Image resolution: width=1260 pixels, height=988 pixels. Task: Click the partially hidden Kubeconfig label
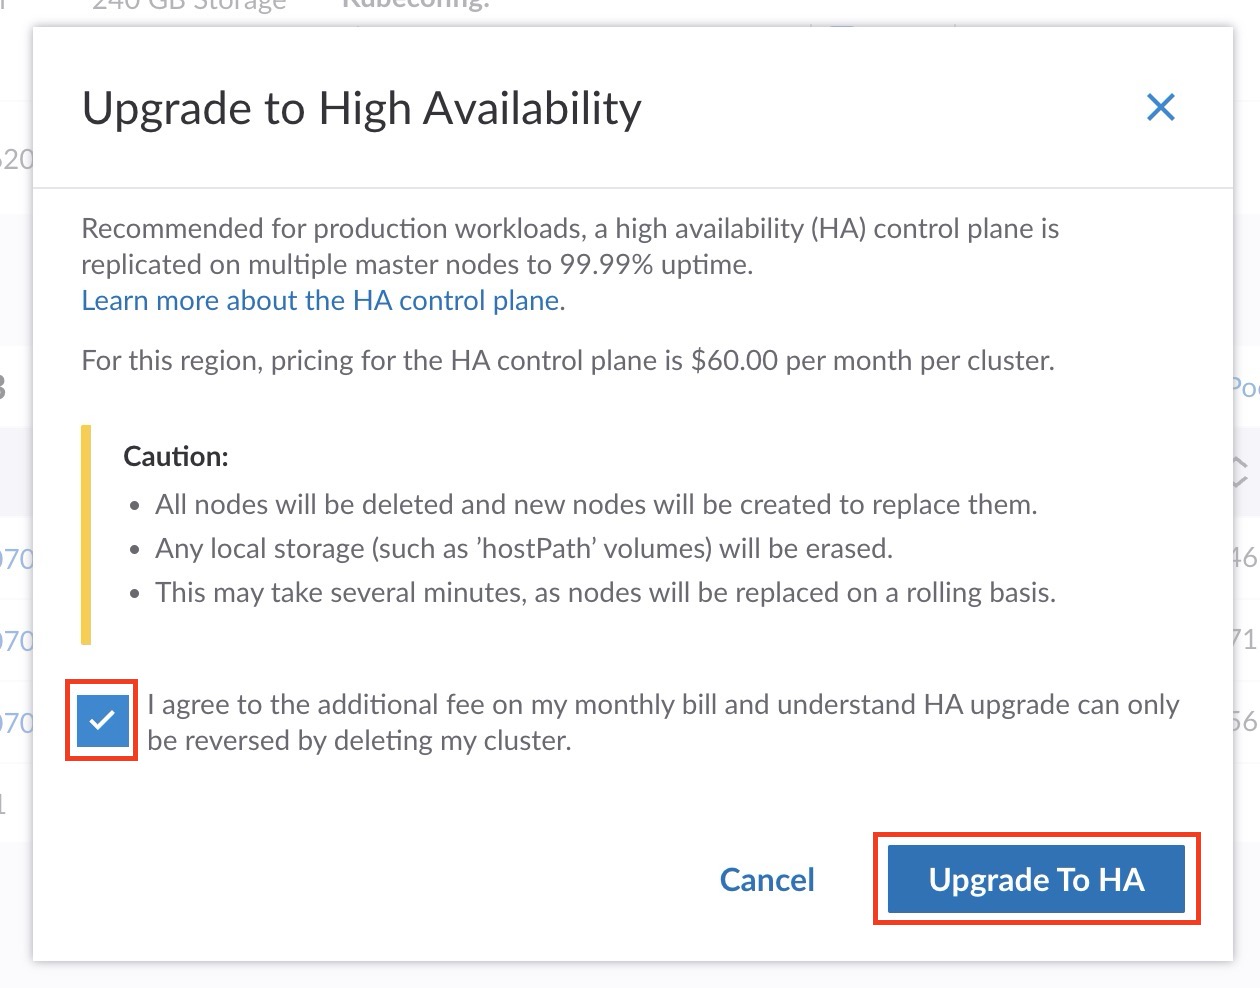[416, 6]
